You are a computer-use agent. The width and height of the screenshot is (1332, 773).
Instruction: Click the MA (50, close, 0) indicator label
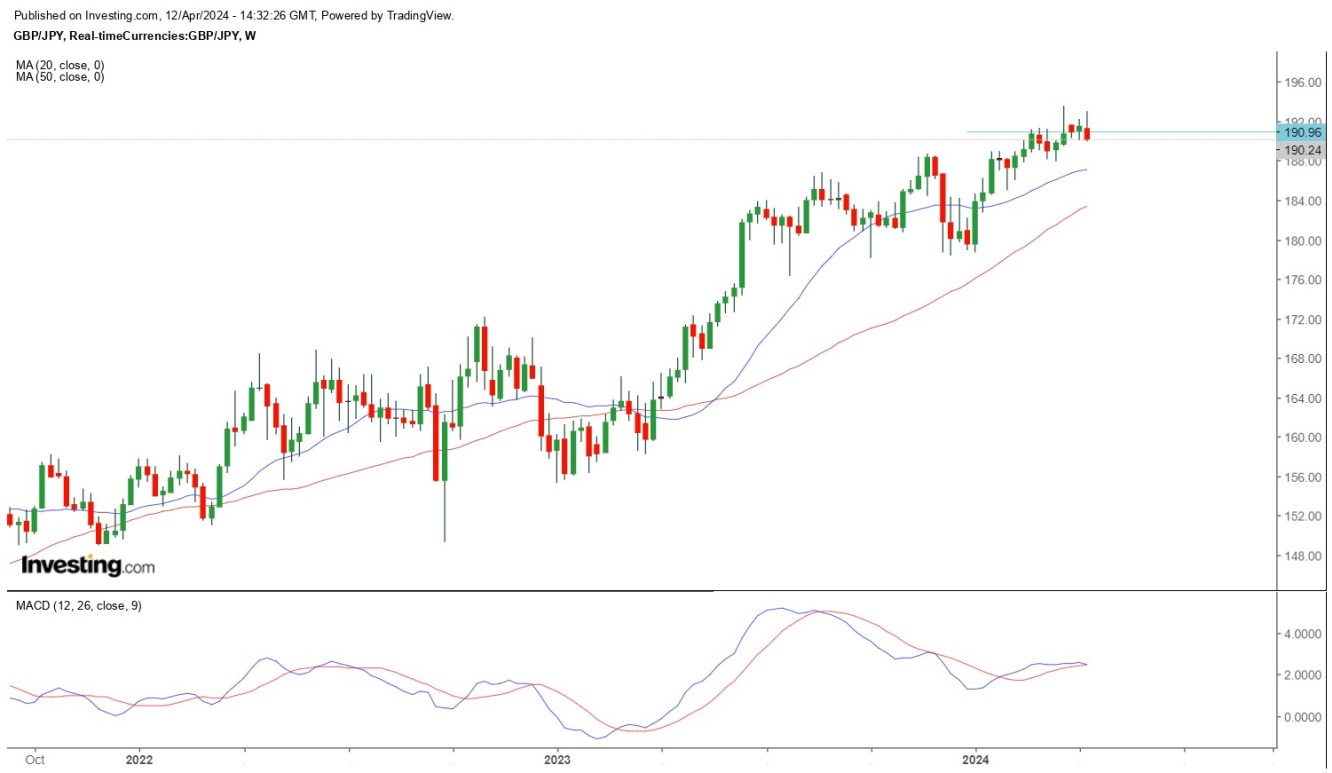pos(60,77)
